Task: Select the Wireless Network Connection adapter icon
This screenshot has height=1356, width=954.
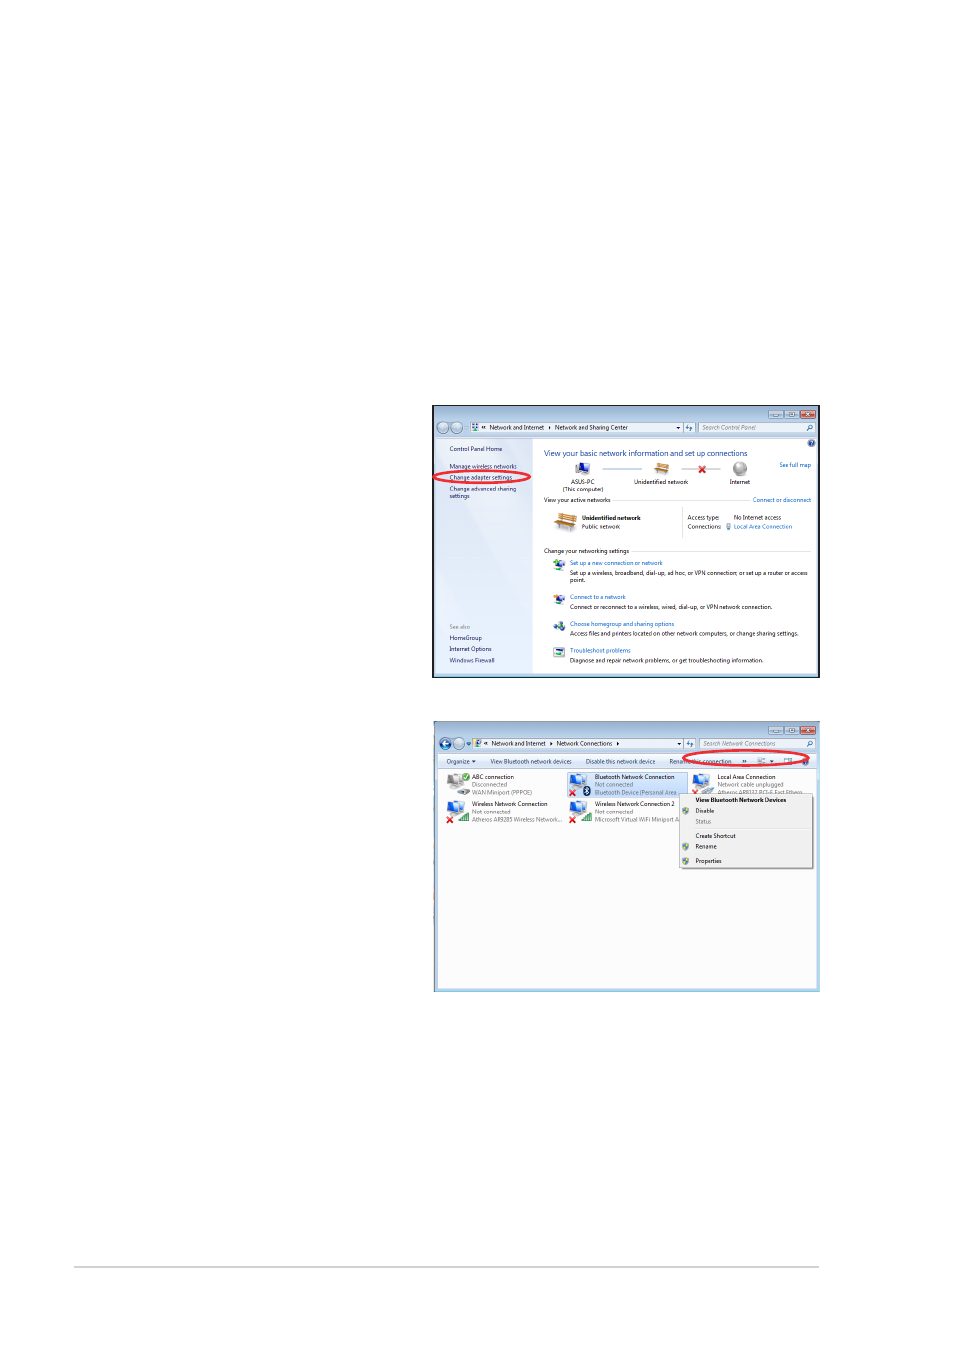Action: 457,812
